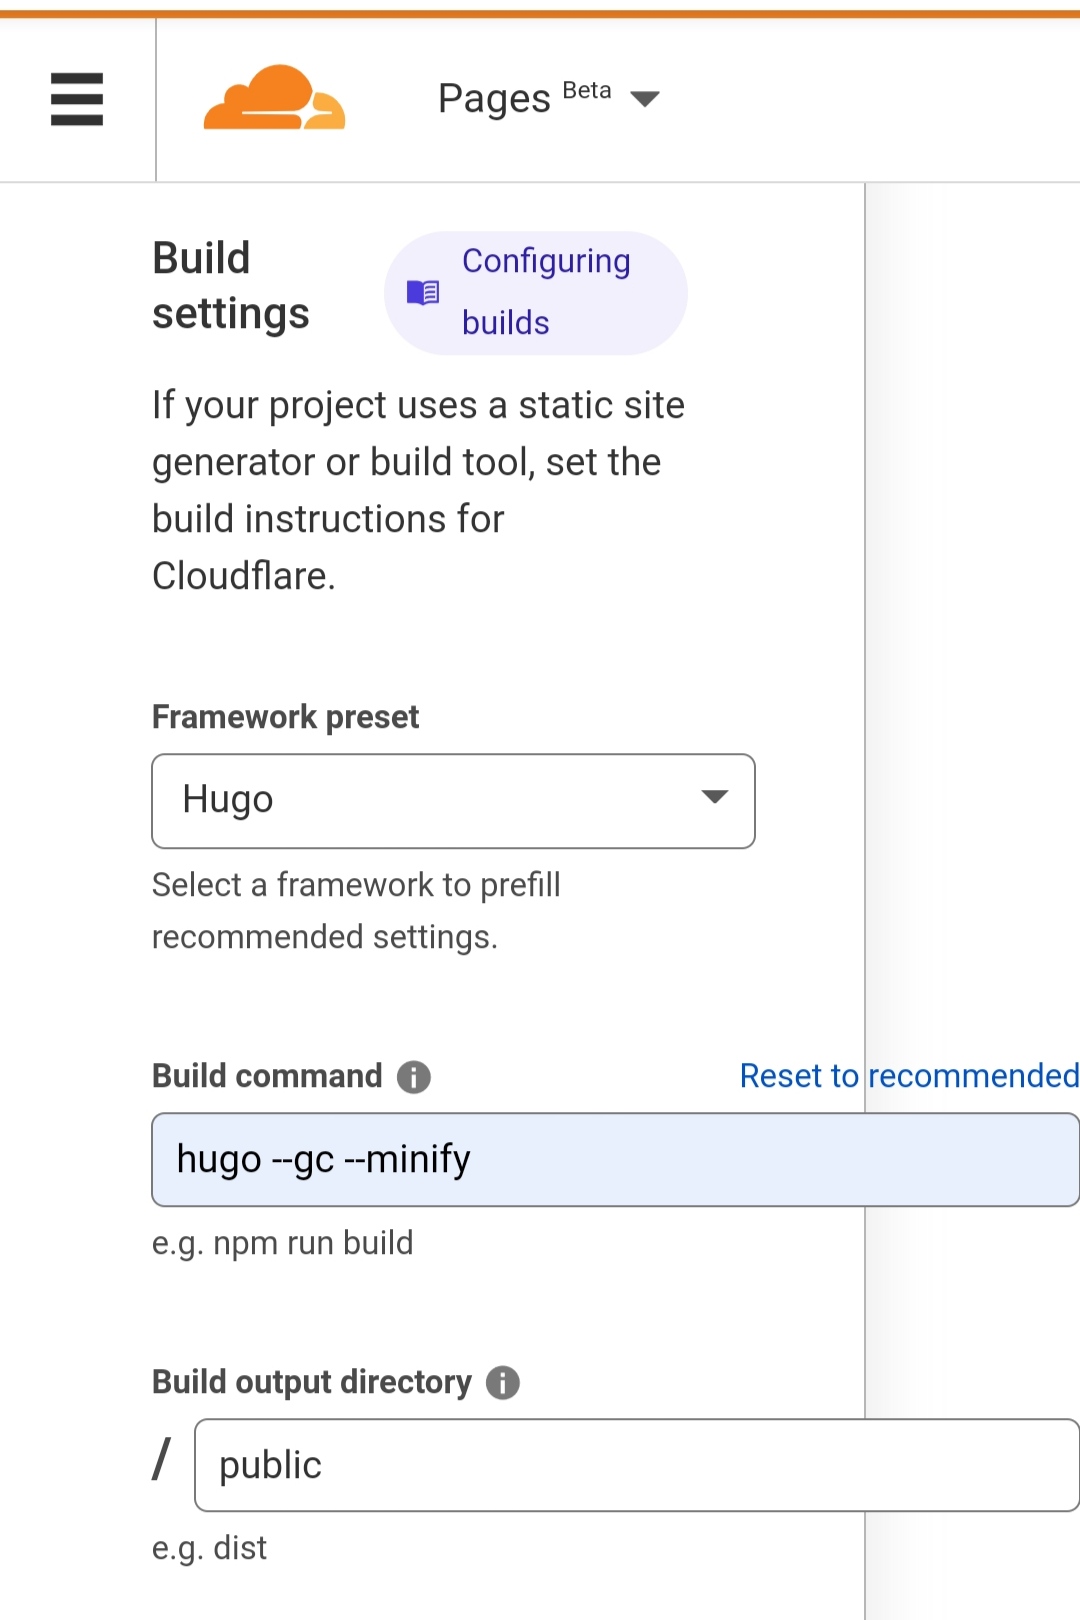
Task: Open the hamburger navigation menu
Action: point(77,99)
